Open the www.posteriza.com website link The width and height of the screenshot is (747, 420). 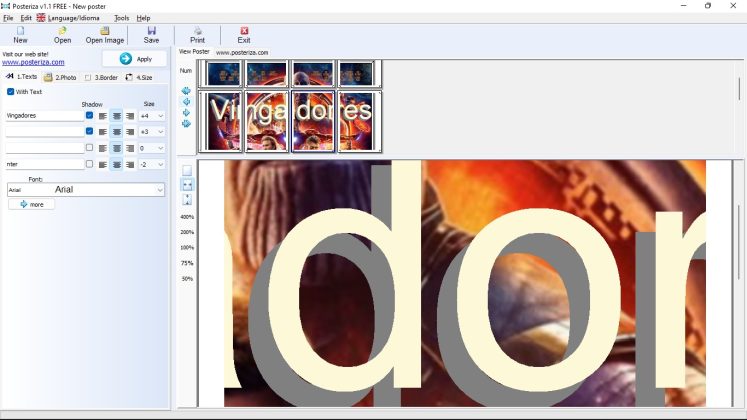coord(33,62)
